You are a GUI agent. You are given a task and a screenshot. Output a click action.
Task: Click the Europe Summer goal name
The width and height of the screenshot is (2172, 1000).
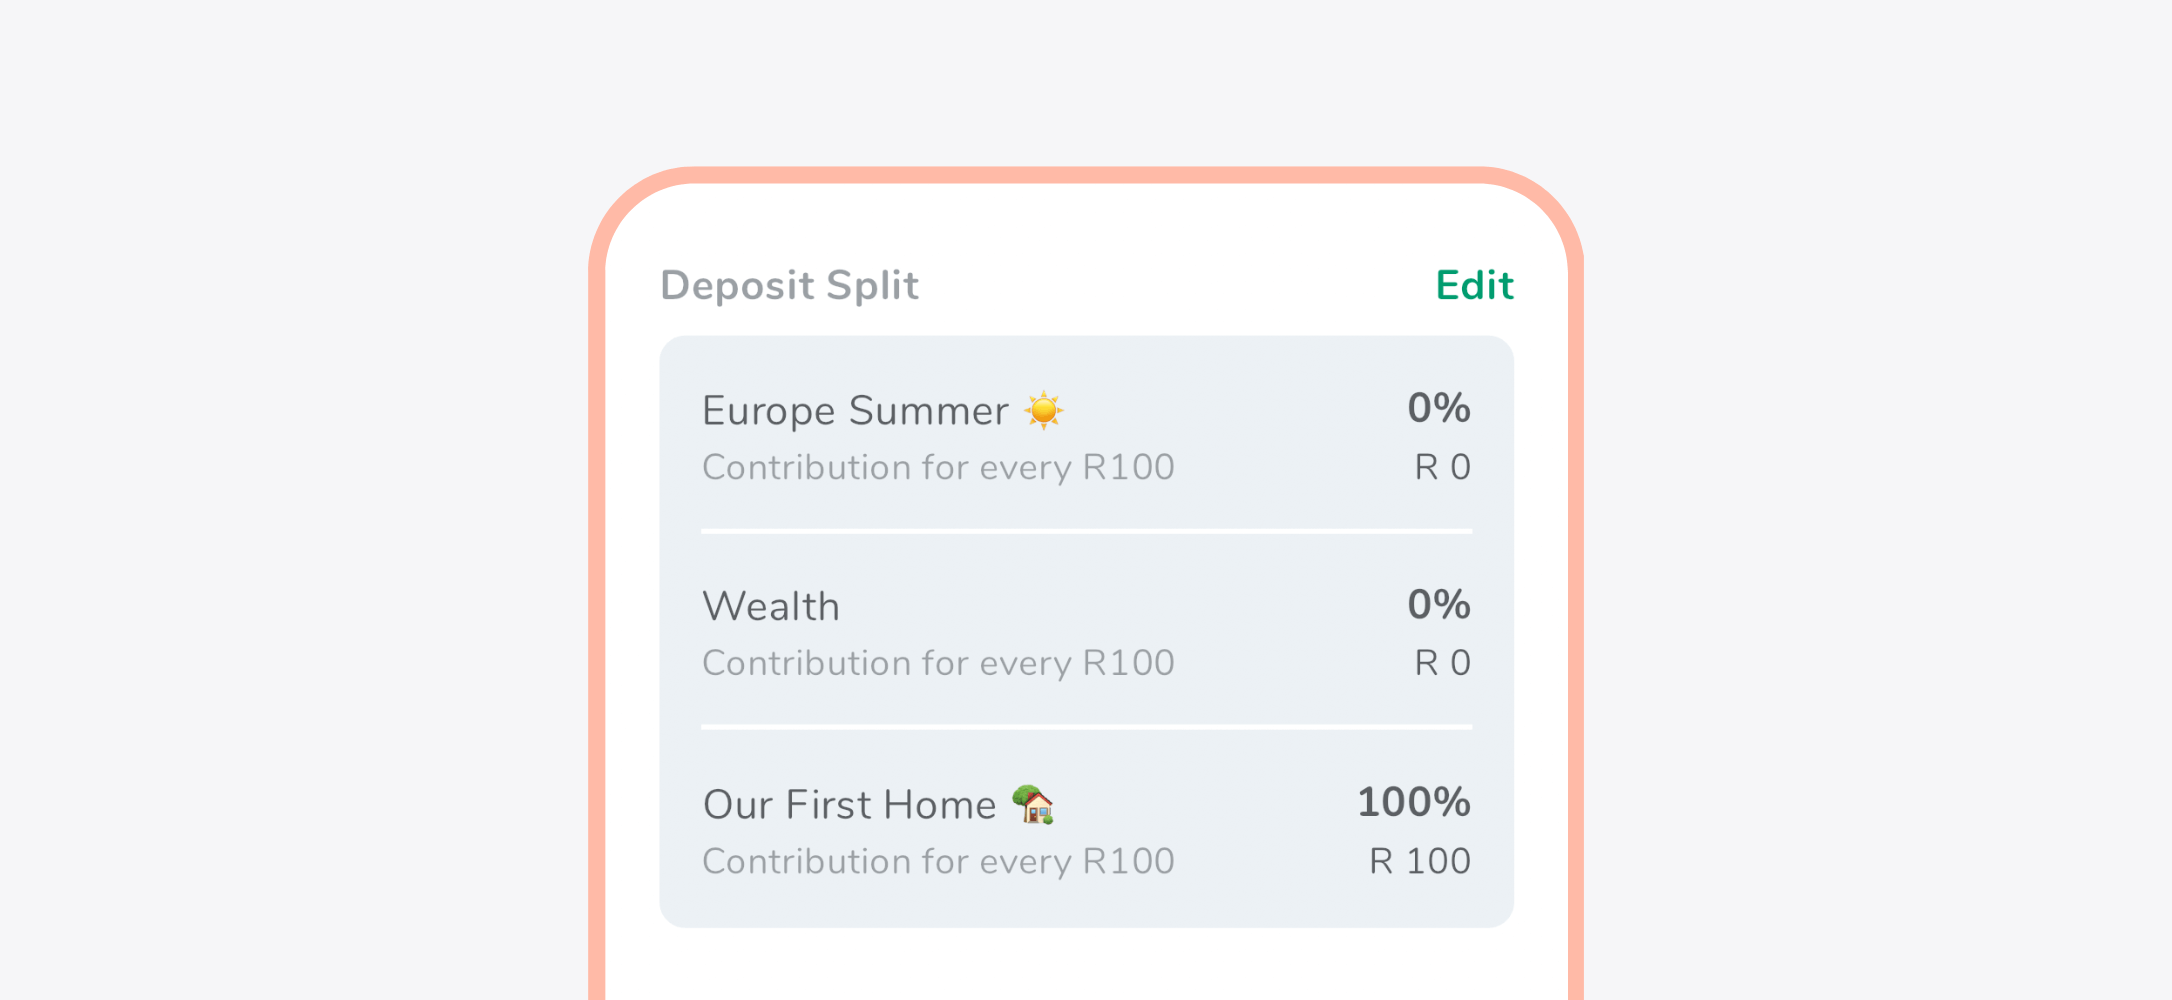(x=855, y=409)
